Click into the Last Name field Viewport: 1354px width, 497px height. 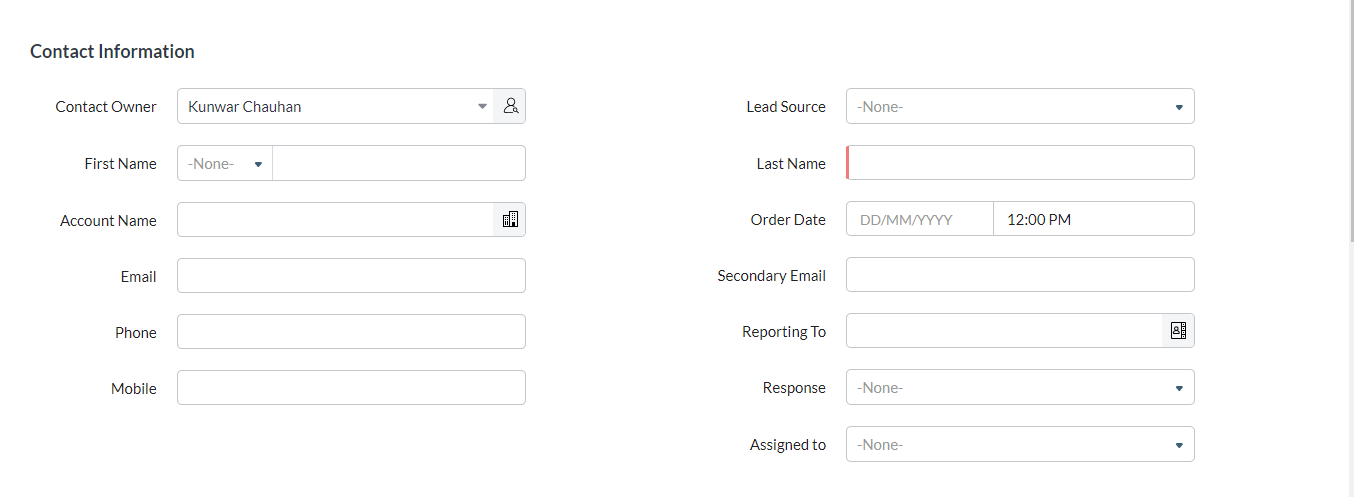point(1020,163)
